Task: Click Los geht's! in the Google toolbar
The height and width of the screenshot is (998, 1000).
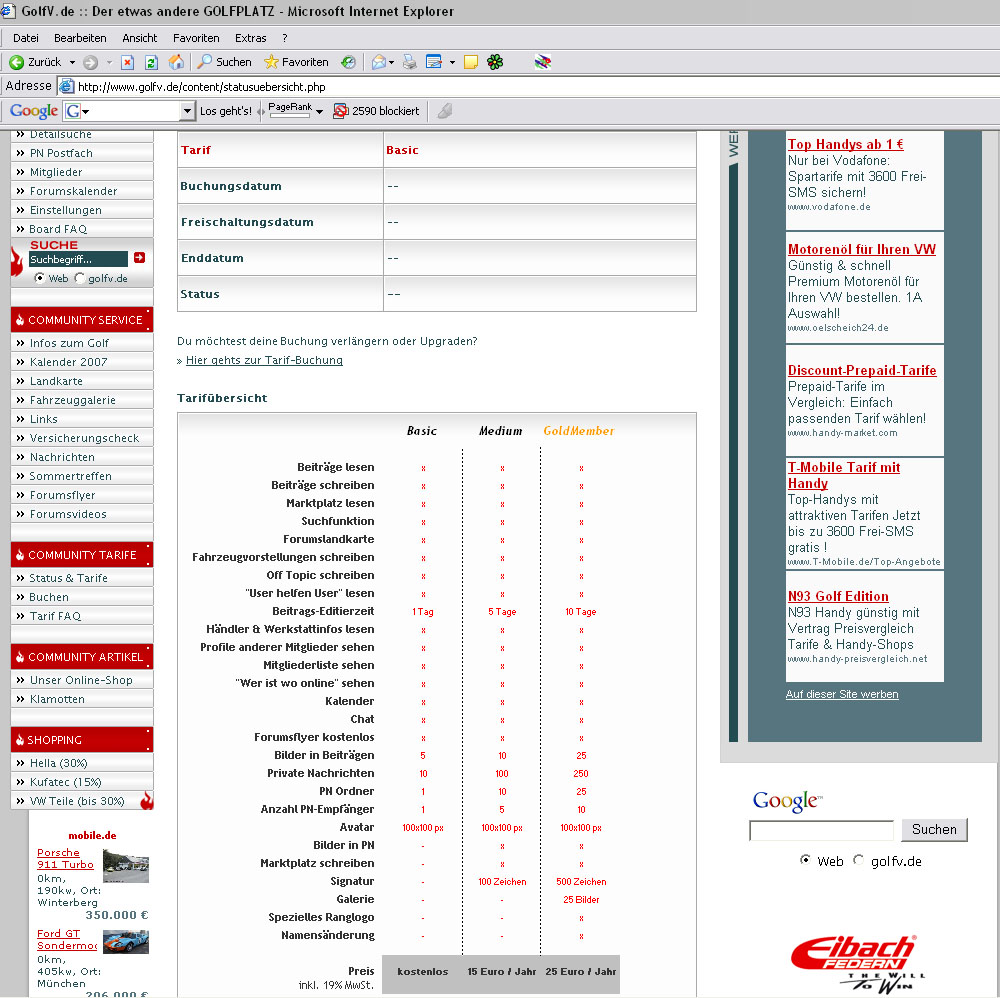Action: click(226, 111)
